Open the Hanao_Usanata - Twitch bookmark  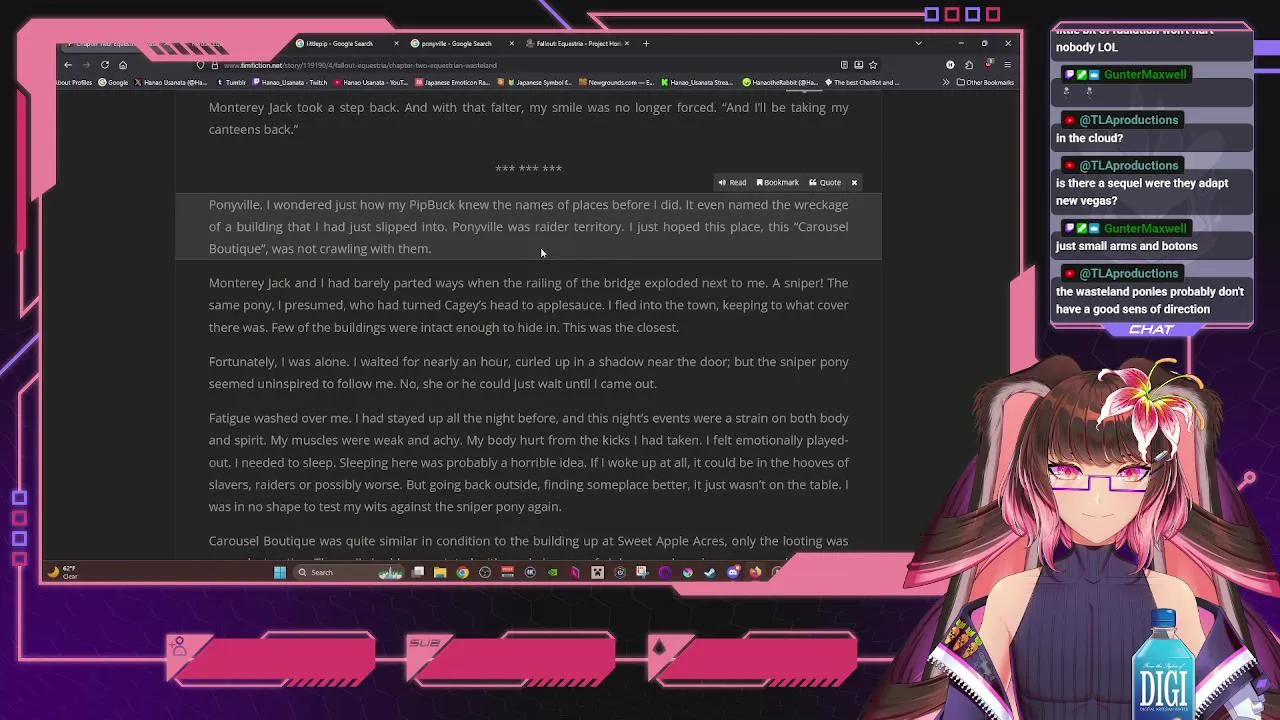pos(292,82)
